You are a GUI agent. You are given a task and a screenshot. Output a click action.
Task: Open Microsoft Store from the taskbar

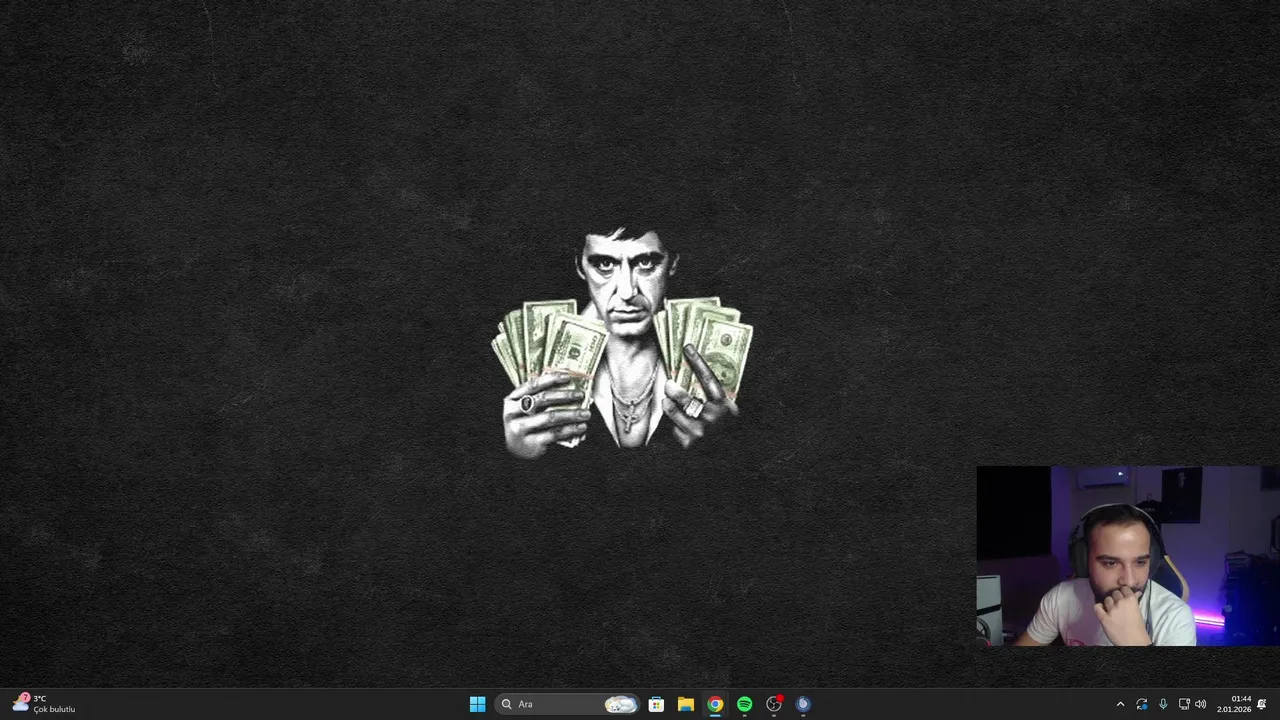click(x=656, y=704)
